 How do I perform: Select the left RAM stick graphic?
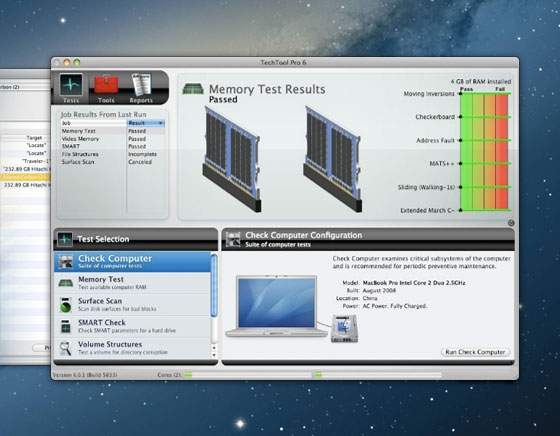tap(232, 159)
